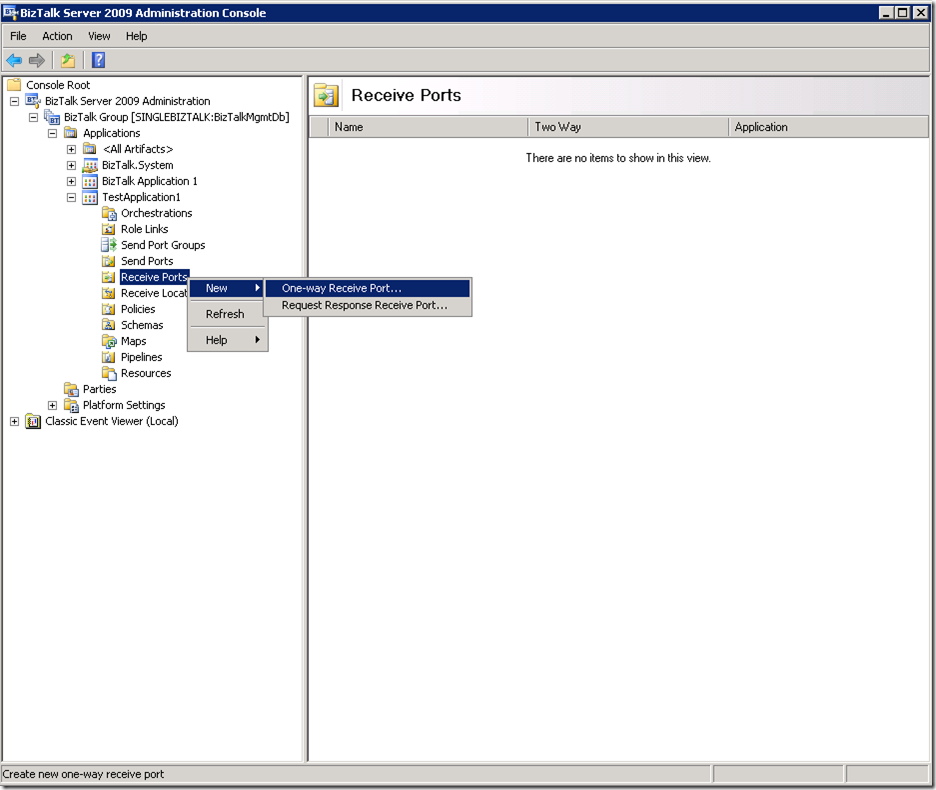The width and height of the screenshot is (936, 790).
Task: Open the File menu
Action: pyautogui.click(x=19, y=36)
